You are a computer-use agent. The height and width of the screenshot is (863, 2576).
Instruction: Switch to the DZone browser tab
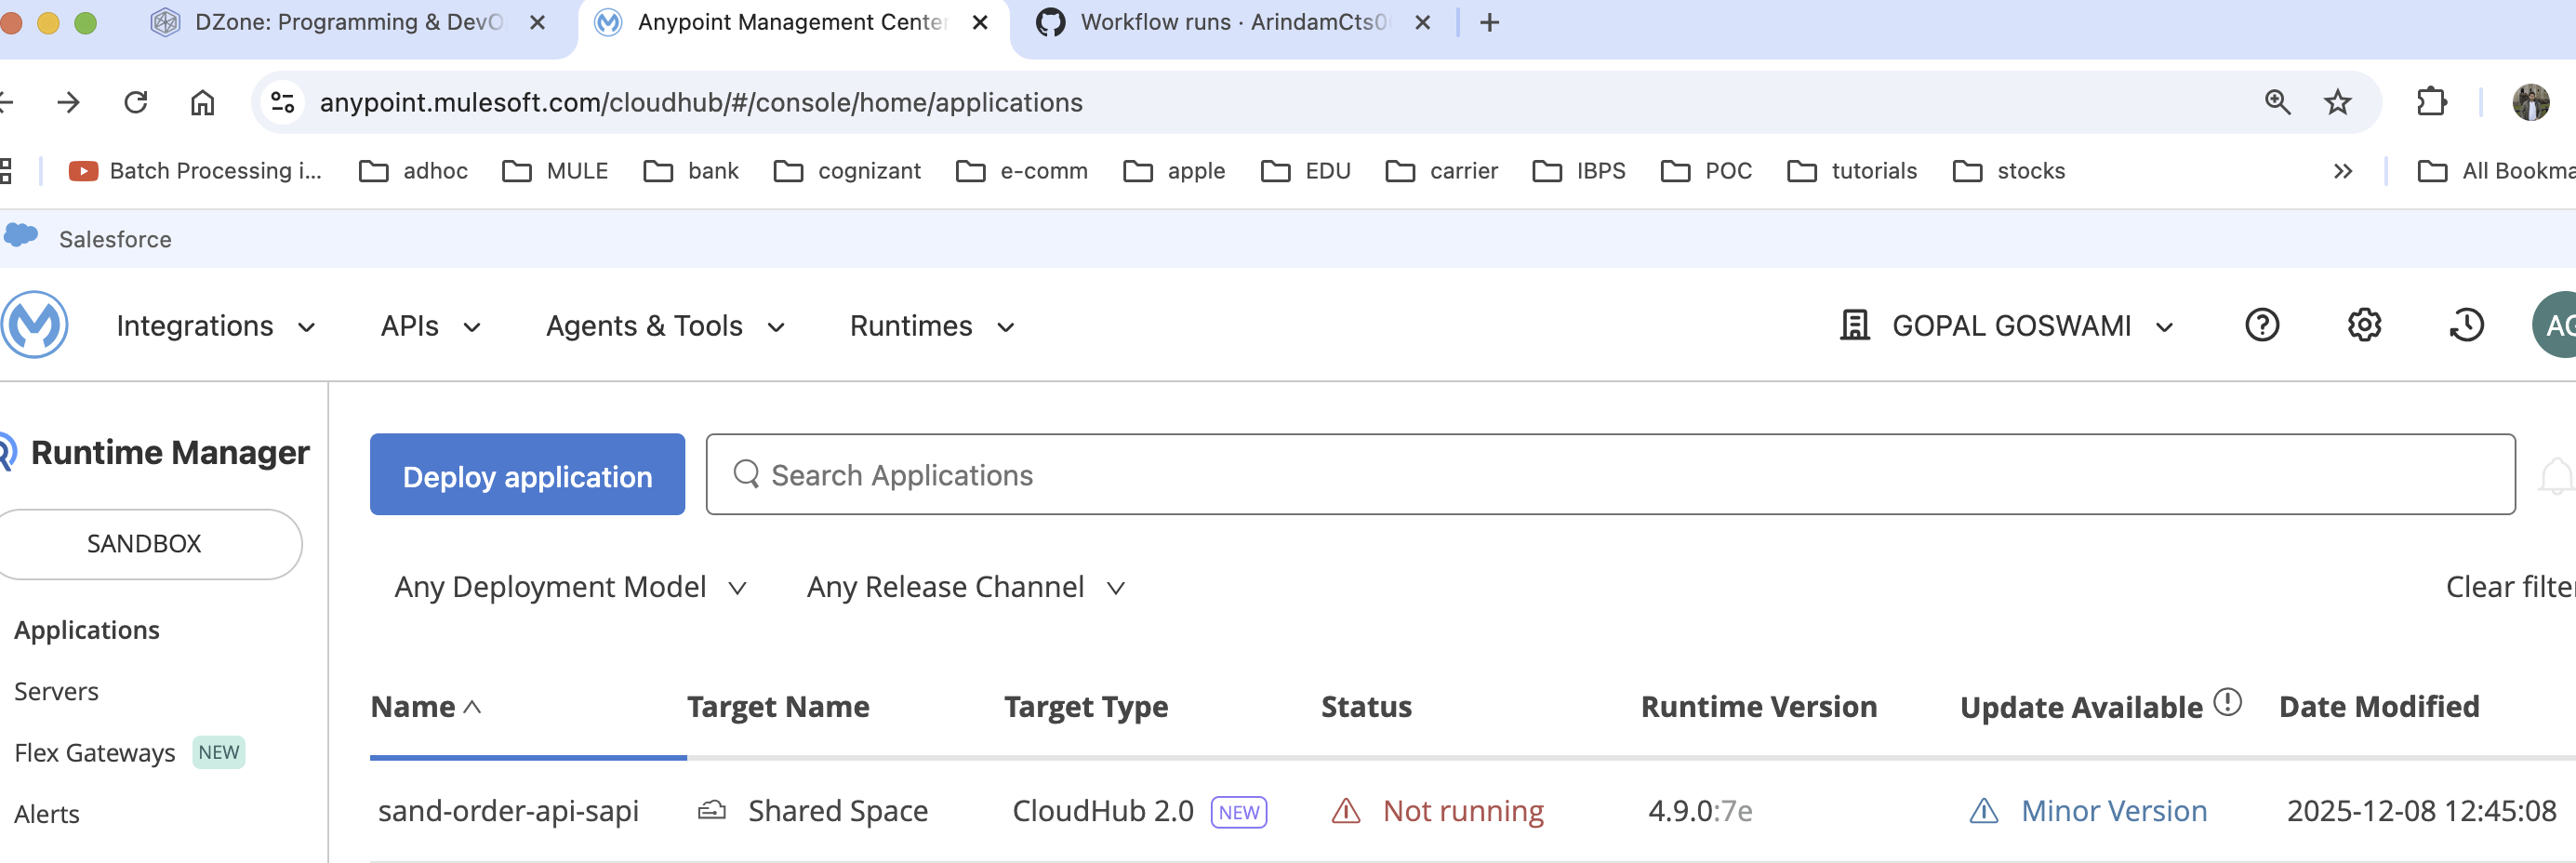347,22
